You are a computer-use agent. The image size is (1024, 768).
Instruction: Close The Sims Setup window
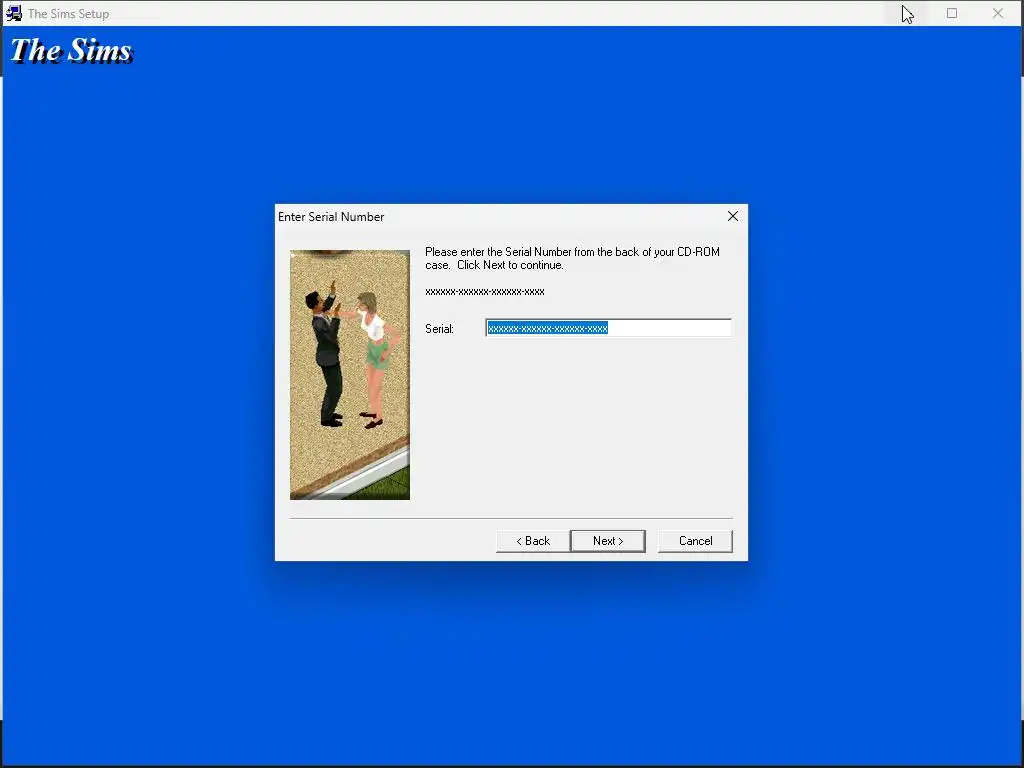point(997,13)
